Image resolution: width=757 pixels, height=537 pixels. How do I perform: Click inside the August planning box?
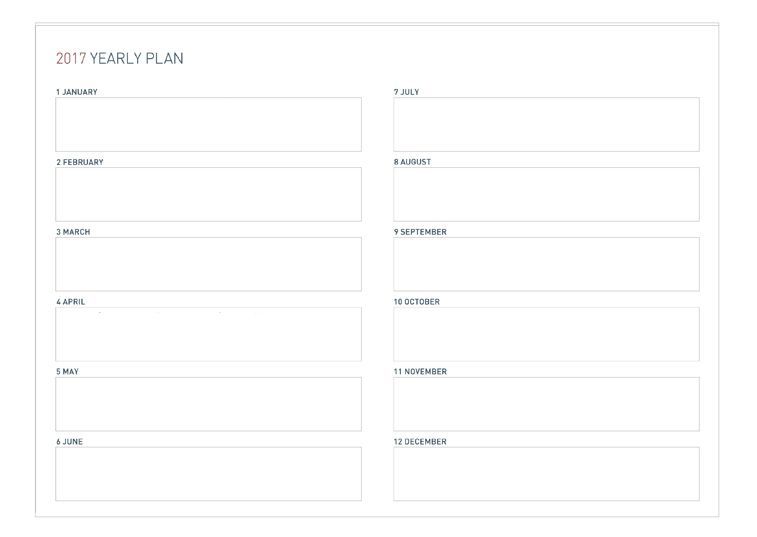pyautogui.click(x=546, y=194)
